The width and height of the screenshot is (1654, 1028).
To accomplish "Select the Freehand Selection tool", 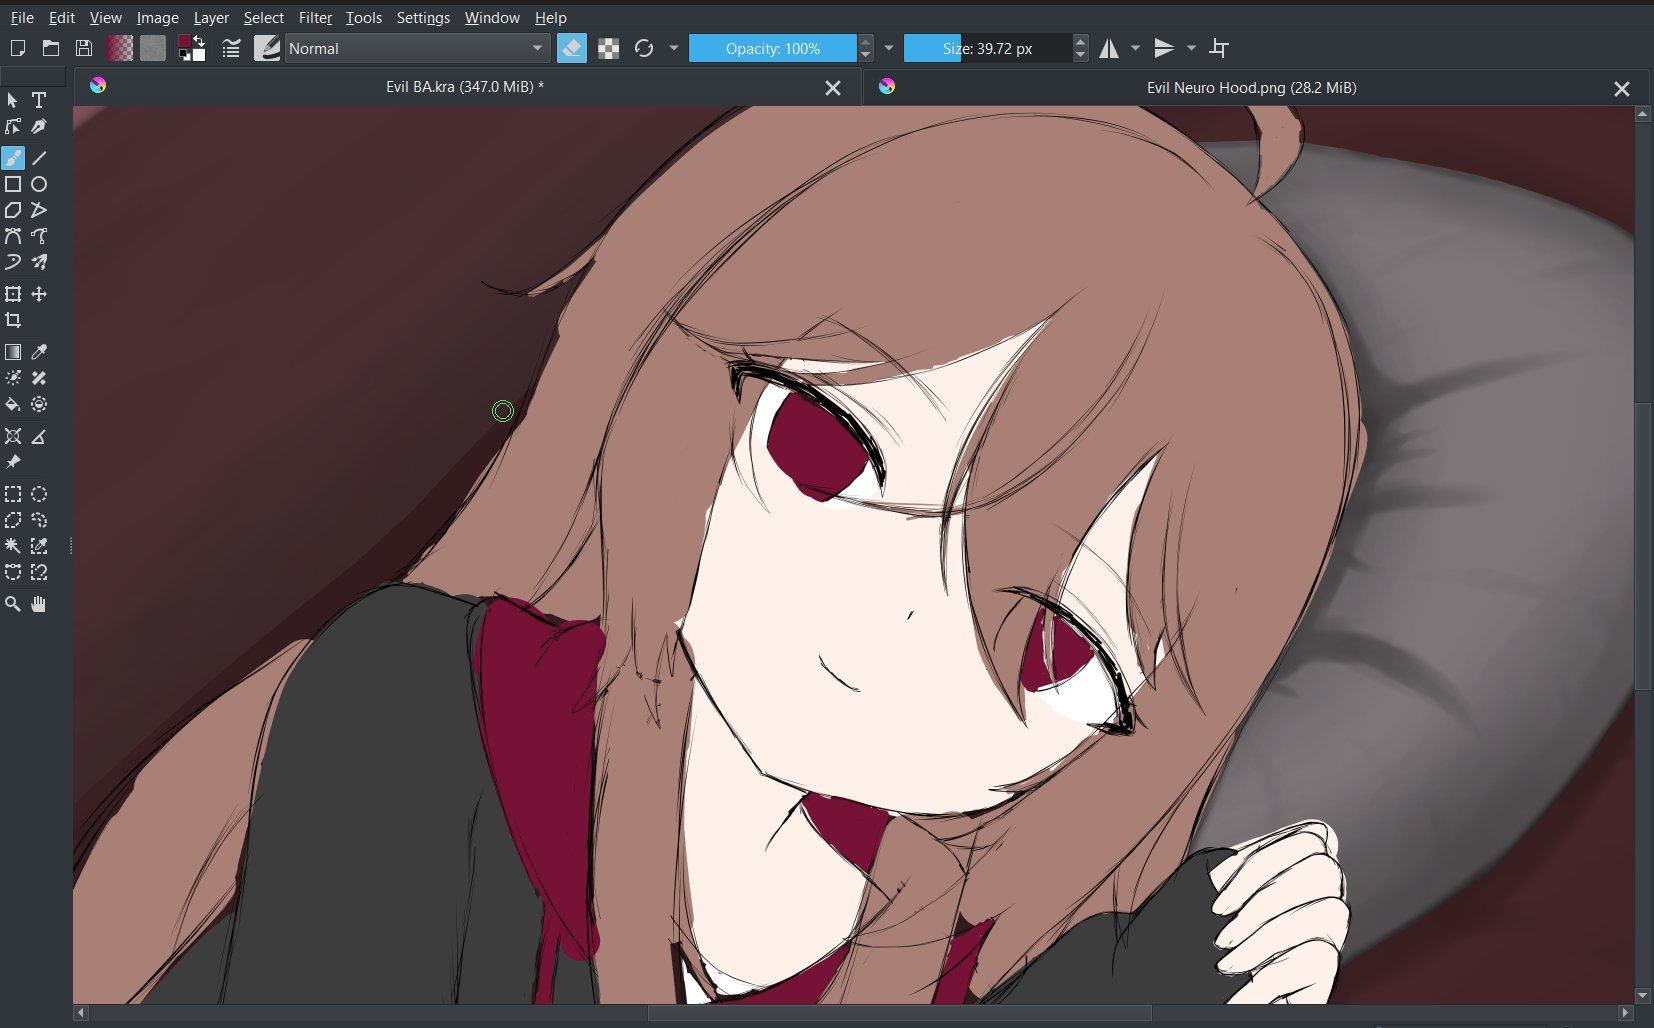I will click(39, 520).
